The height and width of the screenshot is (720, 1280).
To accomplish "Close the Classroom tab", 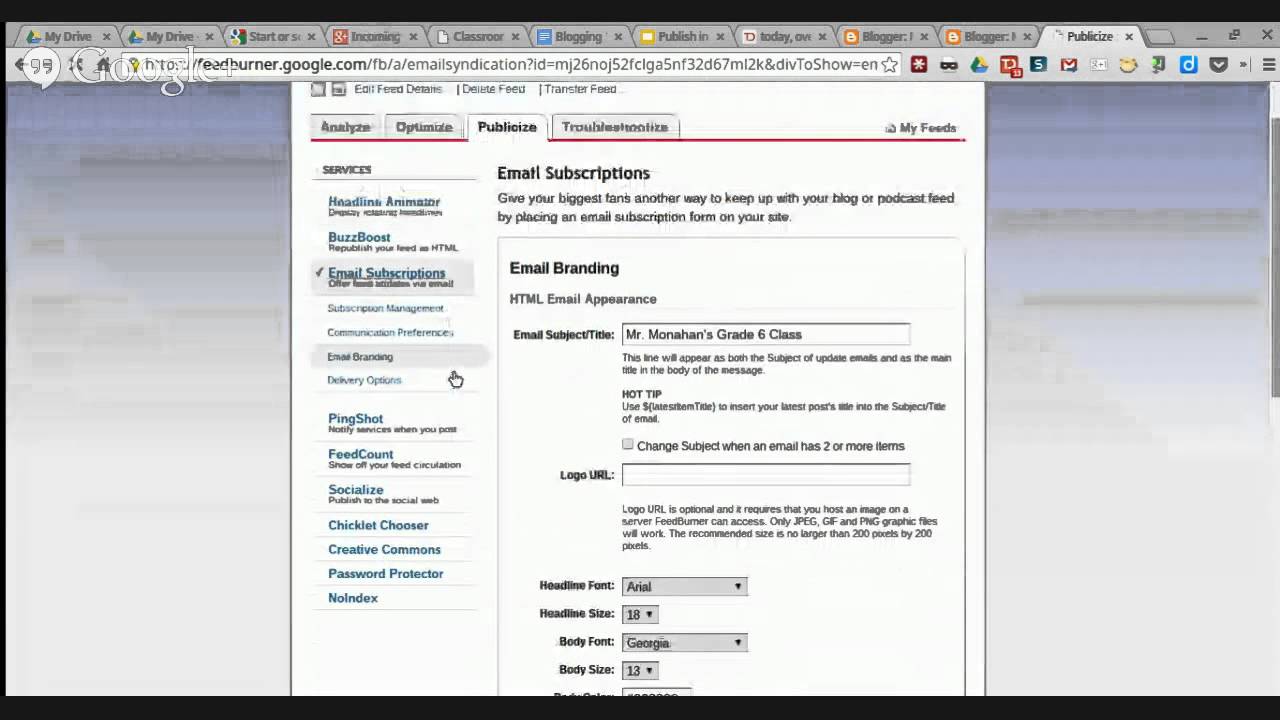I will [x=517, y=36].
